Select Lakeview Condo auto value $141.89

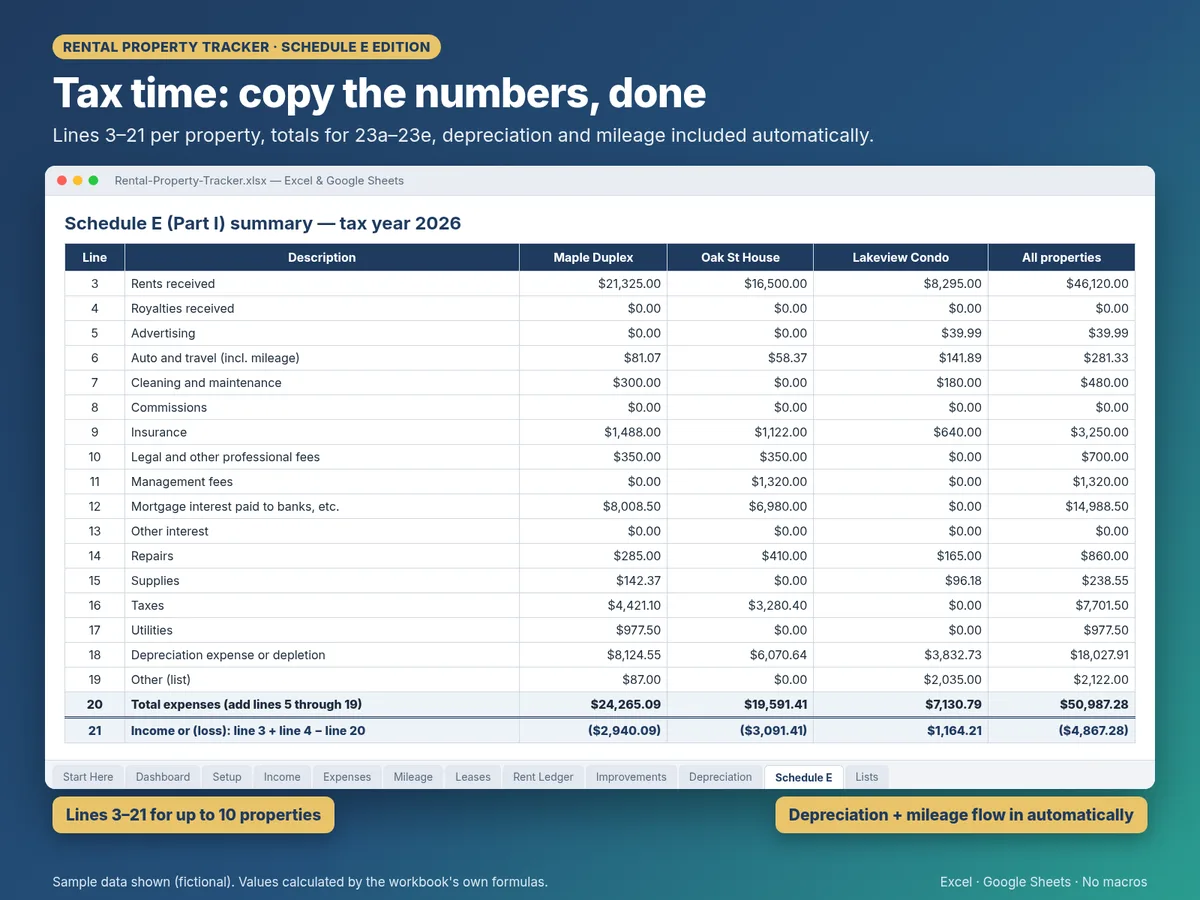click(x=901, y=358)
